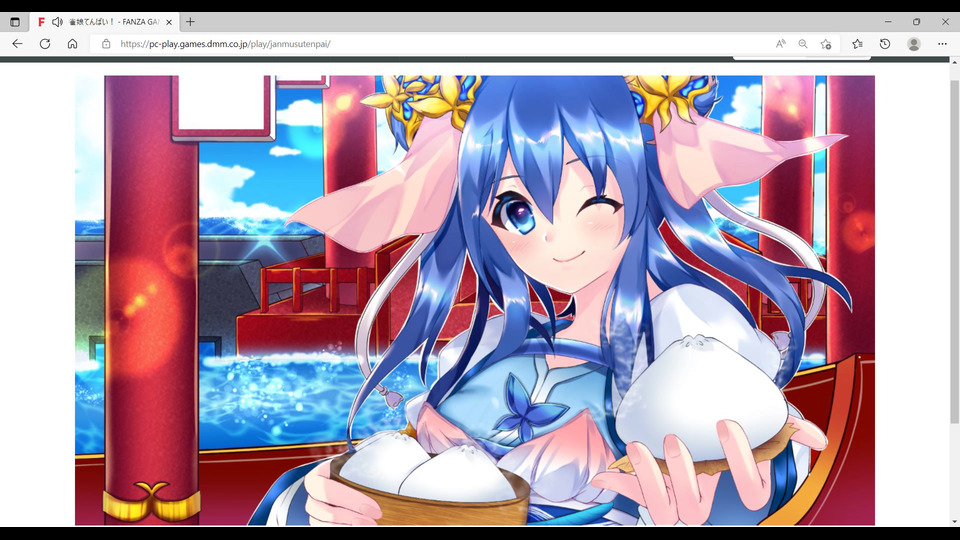Open Settings and more menu
The height and width of the screenshot is (540, 960).
point(942,44)
